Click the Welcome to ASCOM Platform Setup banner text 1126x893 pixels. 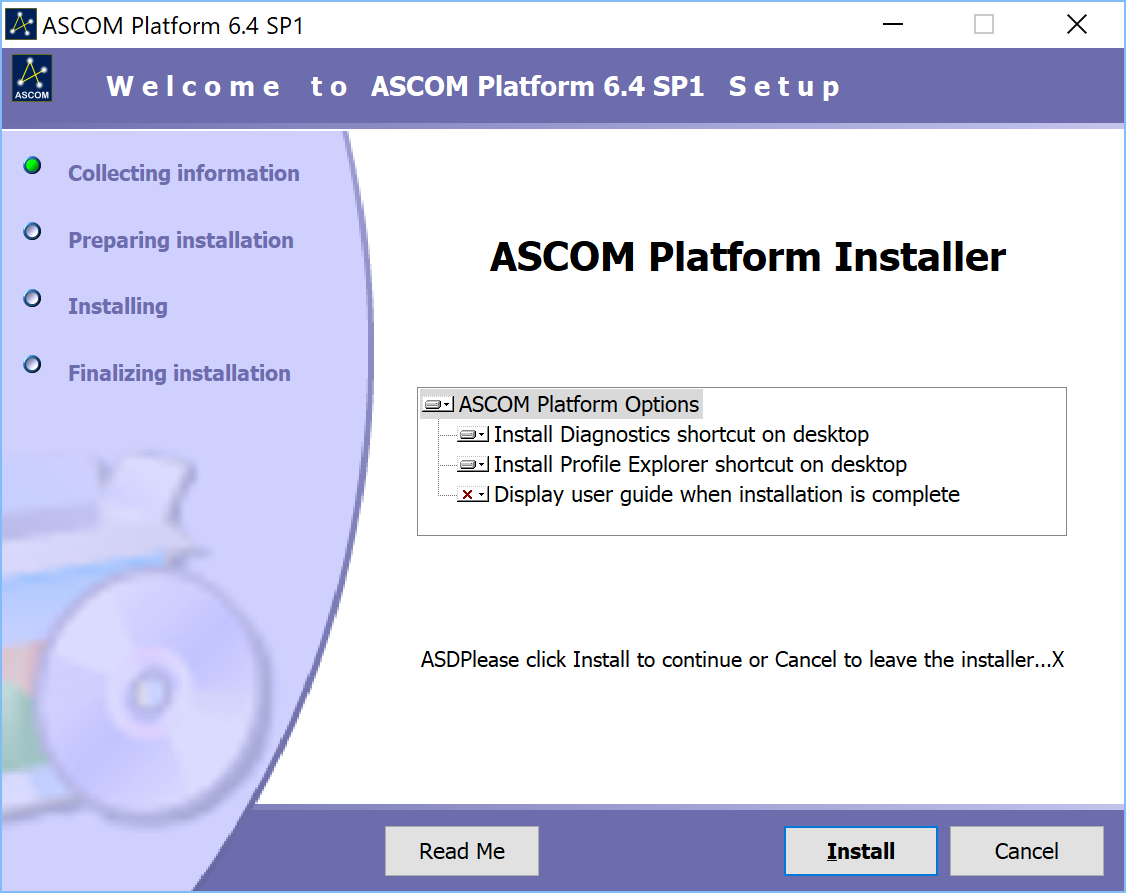473,86
